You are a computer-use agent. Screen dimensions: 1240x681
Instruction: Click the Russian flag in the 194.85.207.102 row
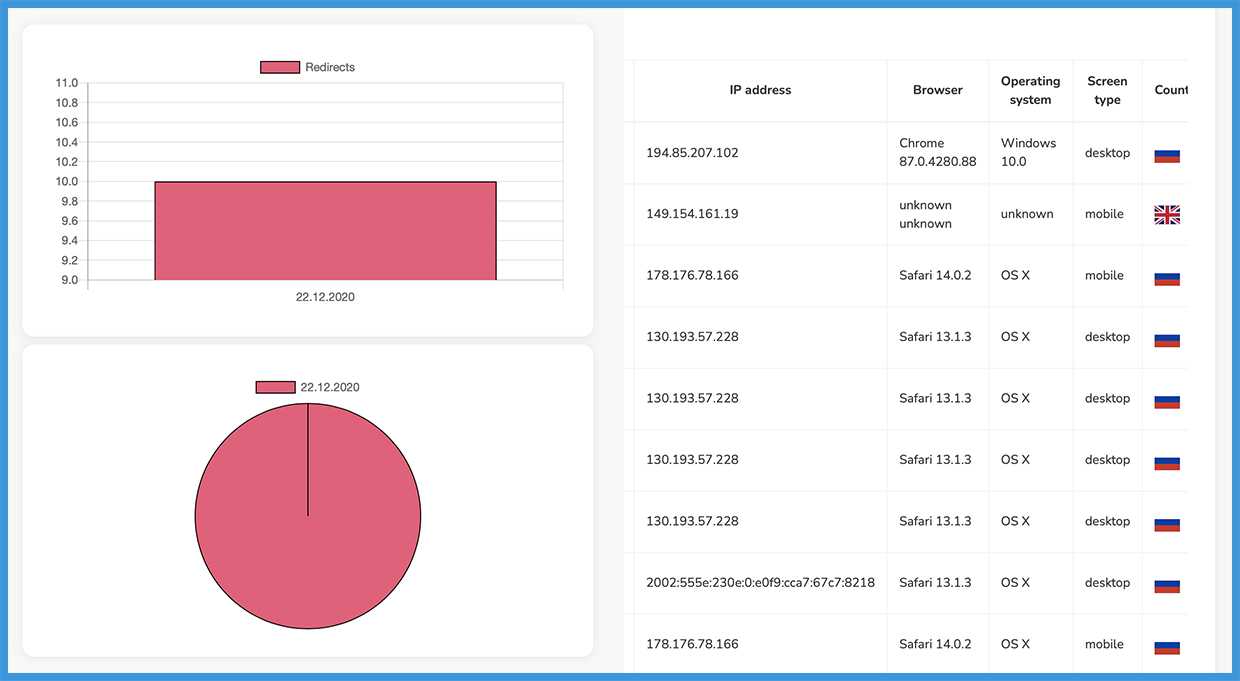[1167, 154]
